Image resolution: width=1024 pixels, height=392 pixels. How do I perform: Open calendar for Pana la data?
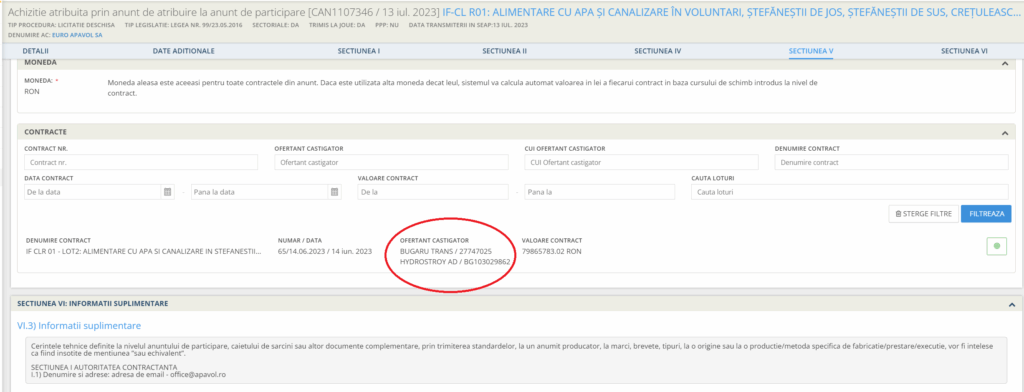pyautogui.click(x=334, y=192)
